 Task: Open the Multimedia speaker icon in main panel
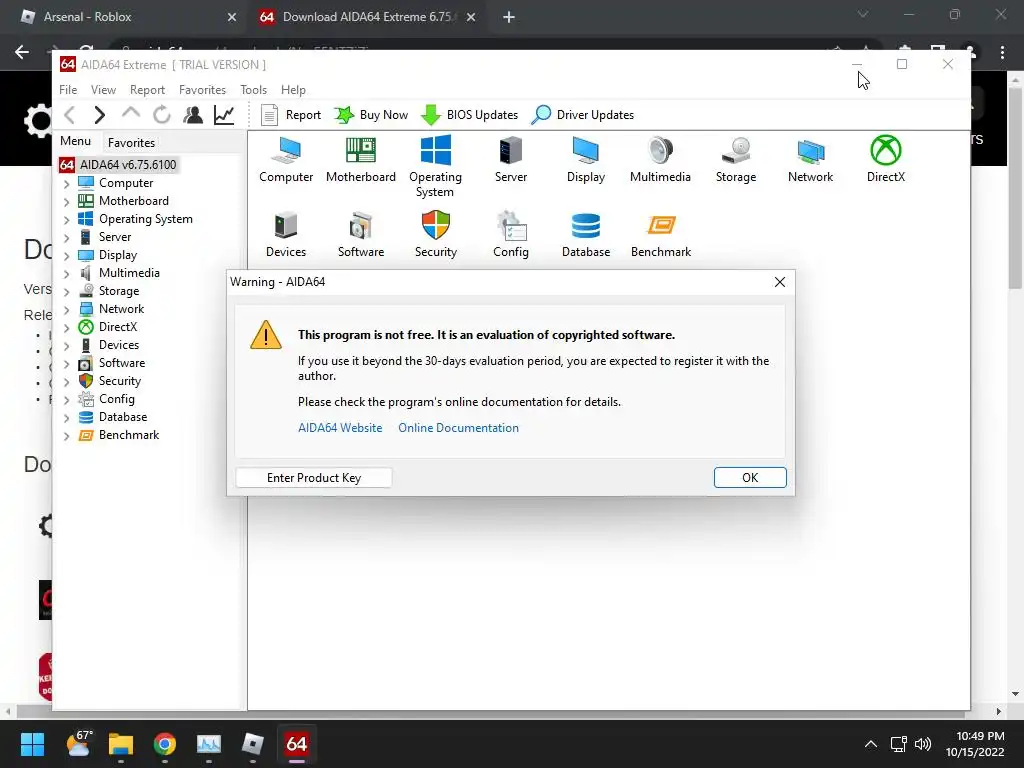[660, 159]
